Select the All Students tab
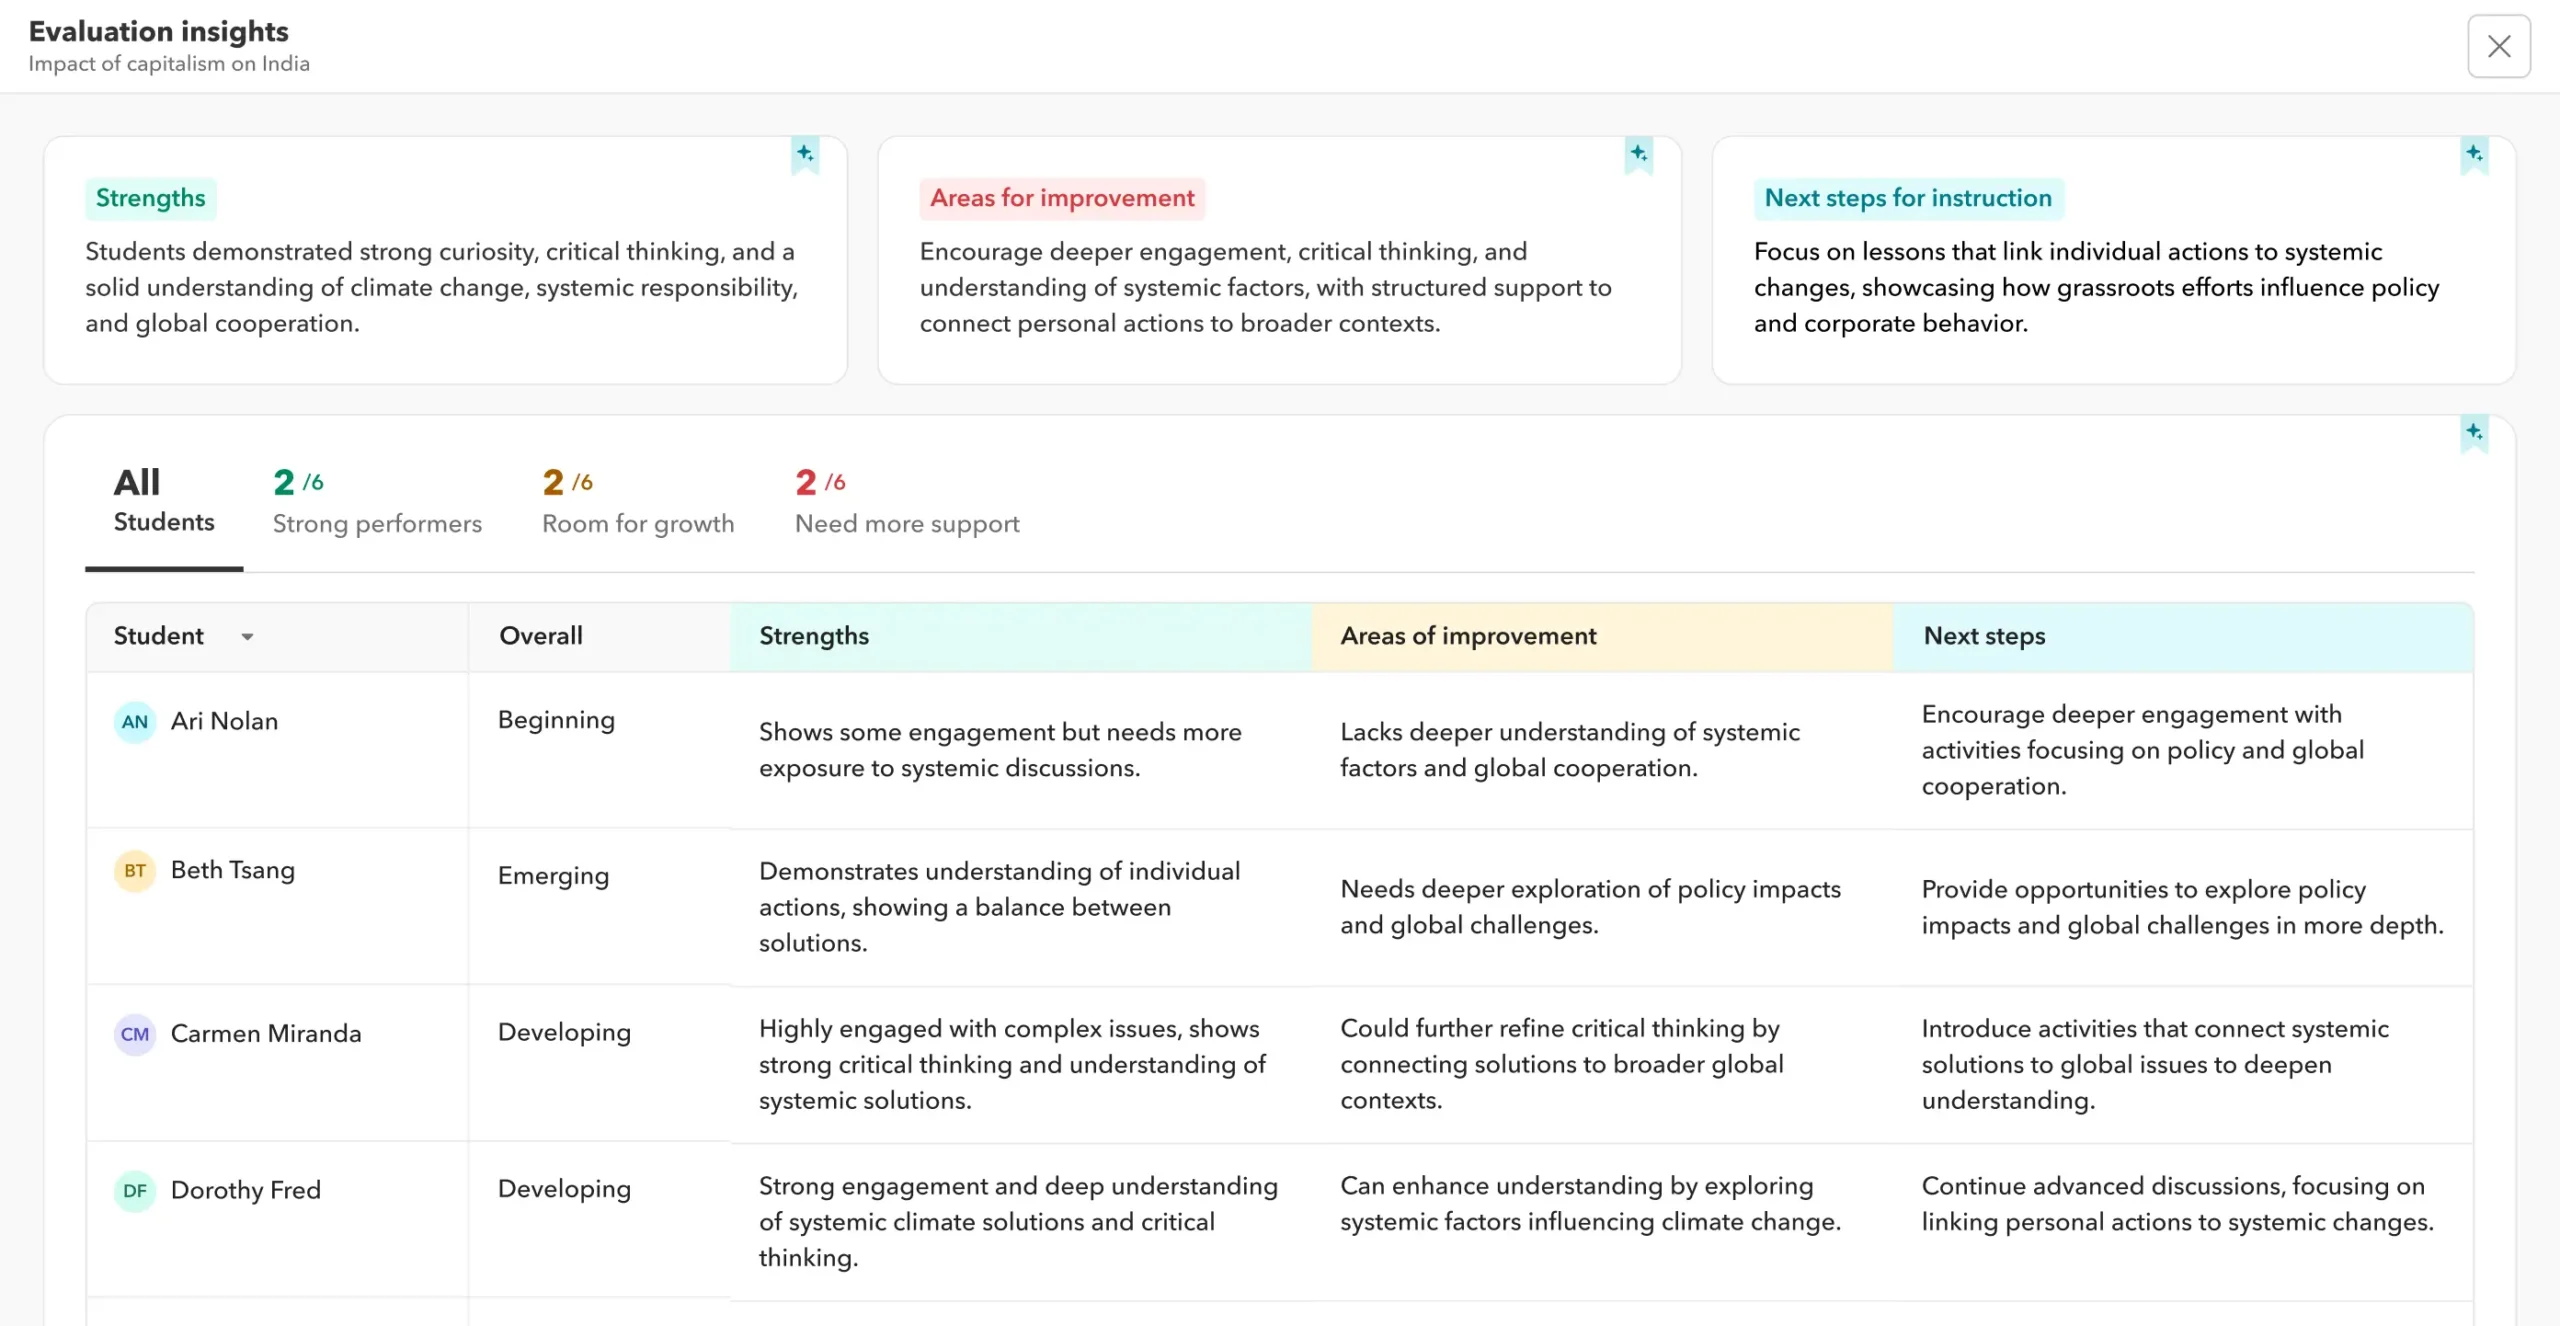 [x=163, y=500]
